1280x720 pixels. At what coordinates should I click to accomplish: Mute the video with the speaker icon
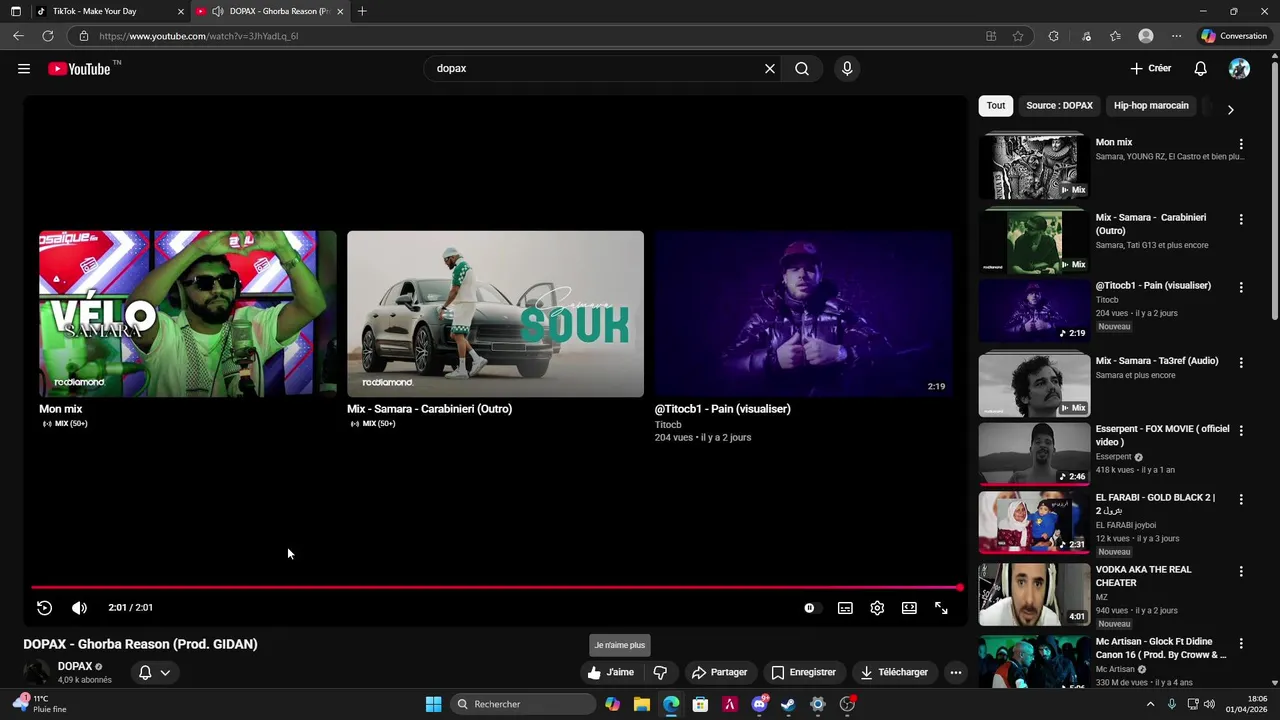(79, 608)
